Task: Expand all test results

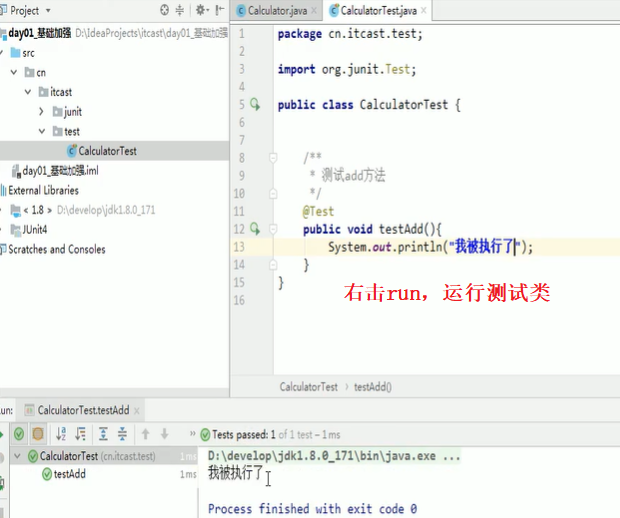Action: point(103,434)
